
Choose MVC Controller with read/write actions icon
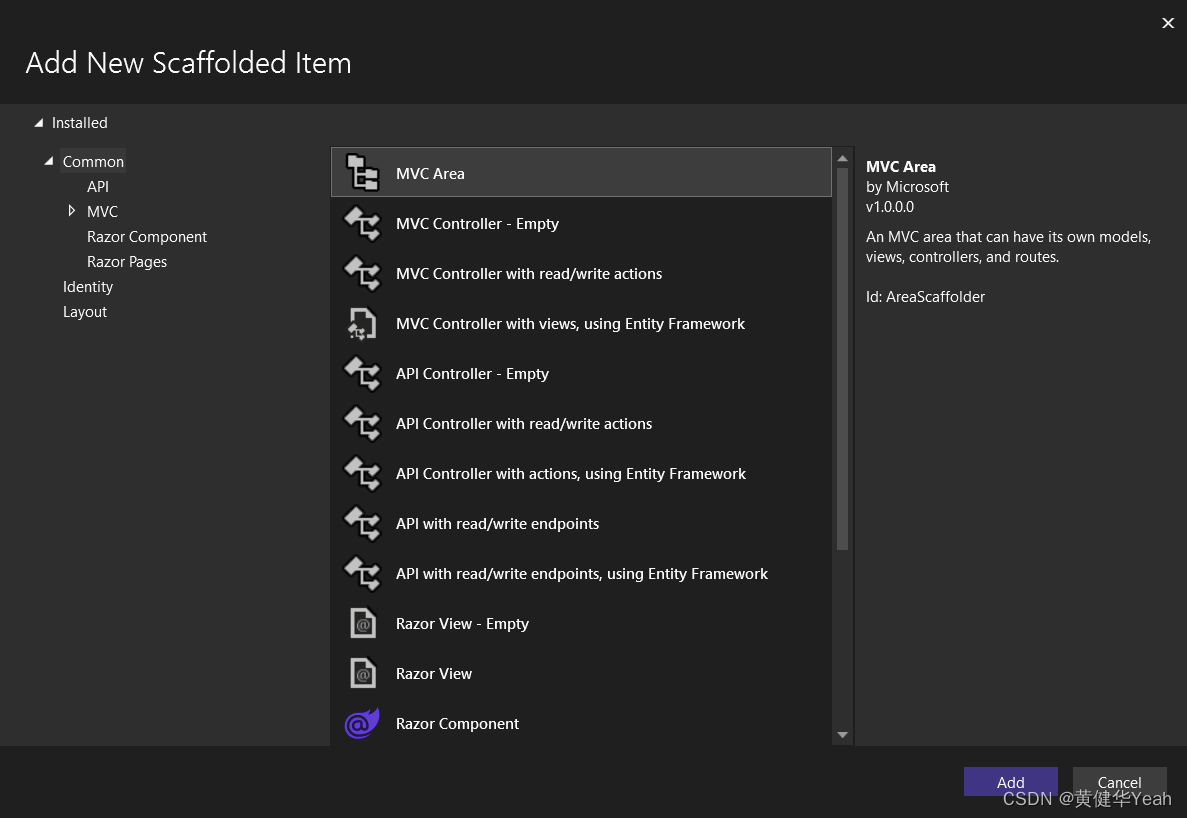pos(362,274)
